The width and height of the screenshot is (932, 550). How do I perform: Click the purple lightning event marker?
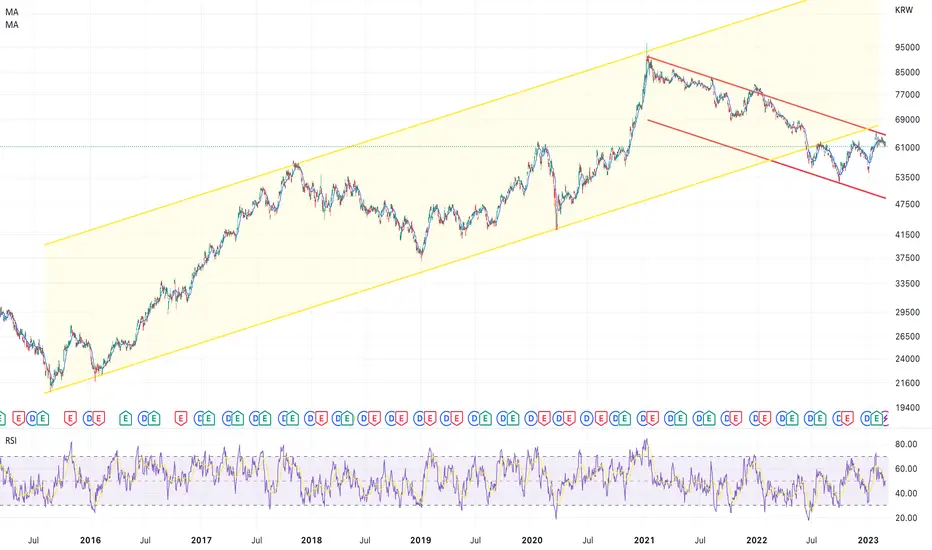[x=886, y=419]
